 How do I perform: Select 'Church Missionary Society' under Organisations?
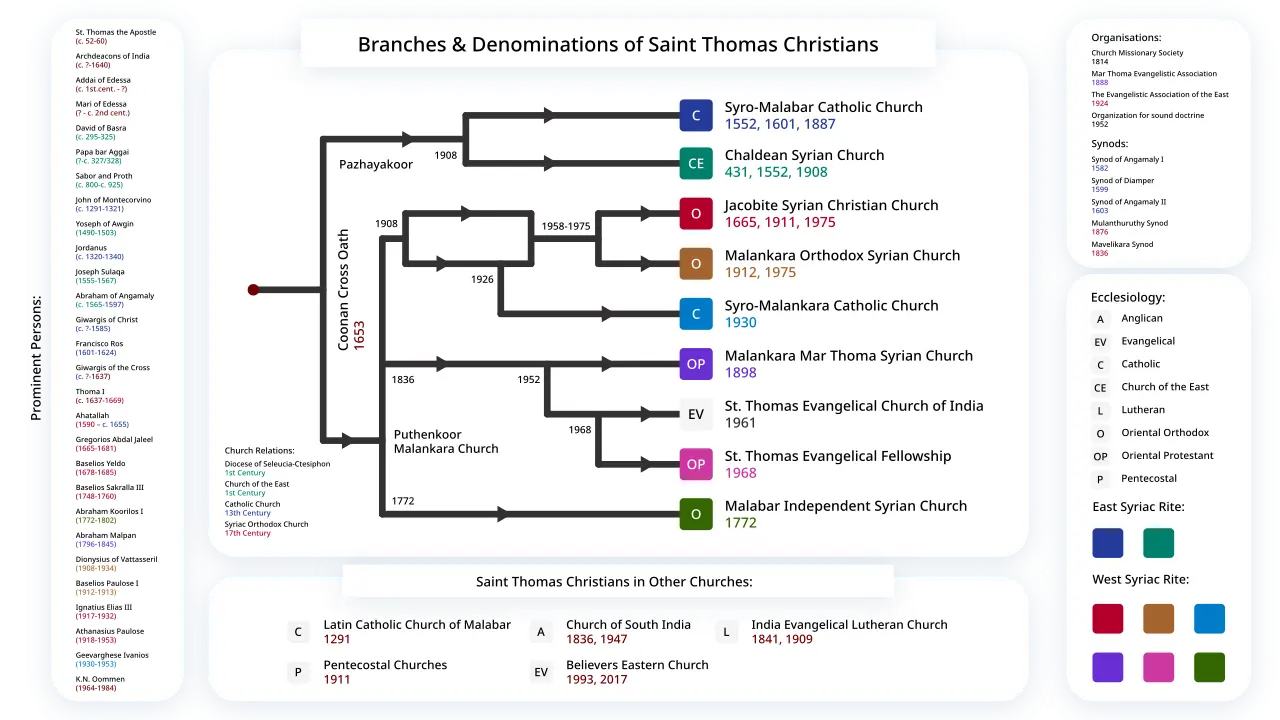(x=1137, y=53)
